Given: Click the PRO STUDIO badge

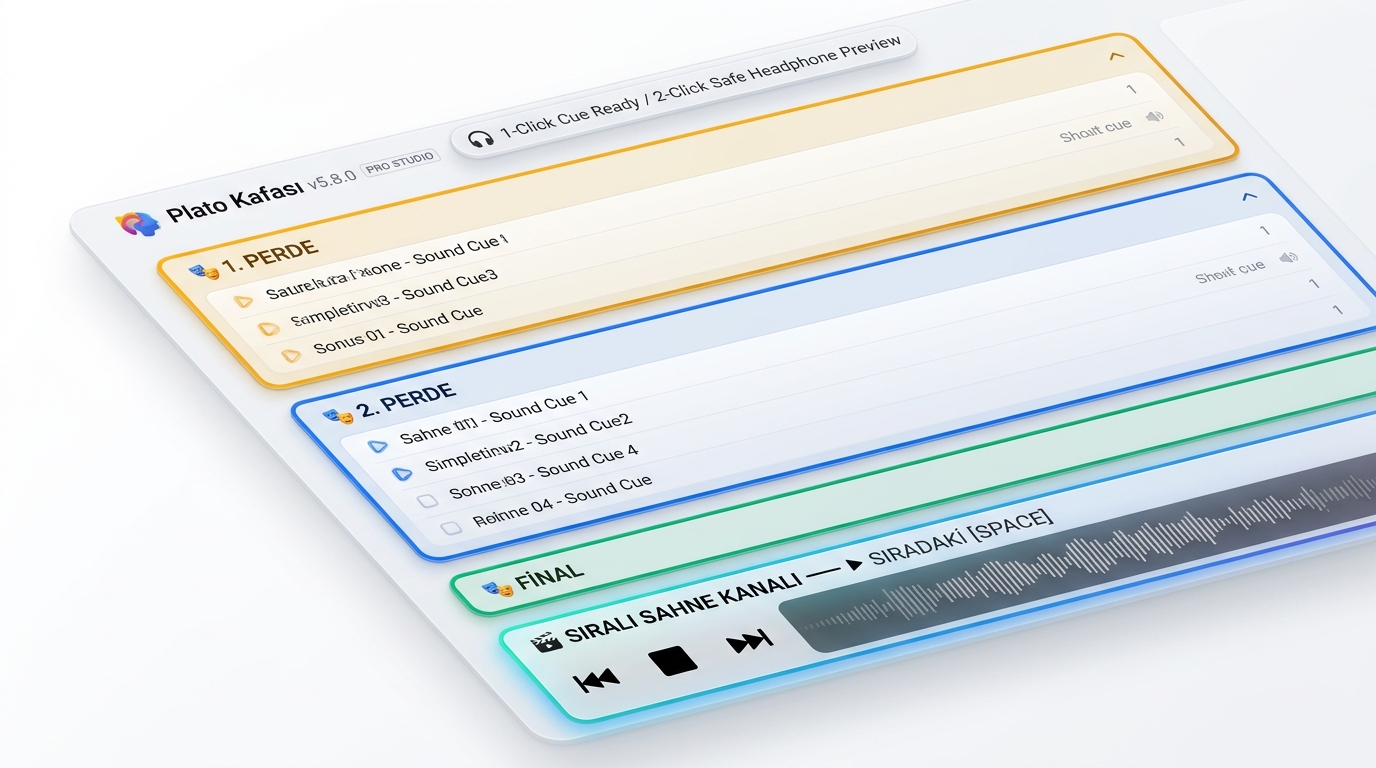Looking at the screenshot, I should pos(401,162).
